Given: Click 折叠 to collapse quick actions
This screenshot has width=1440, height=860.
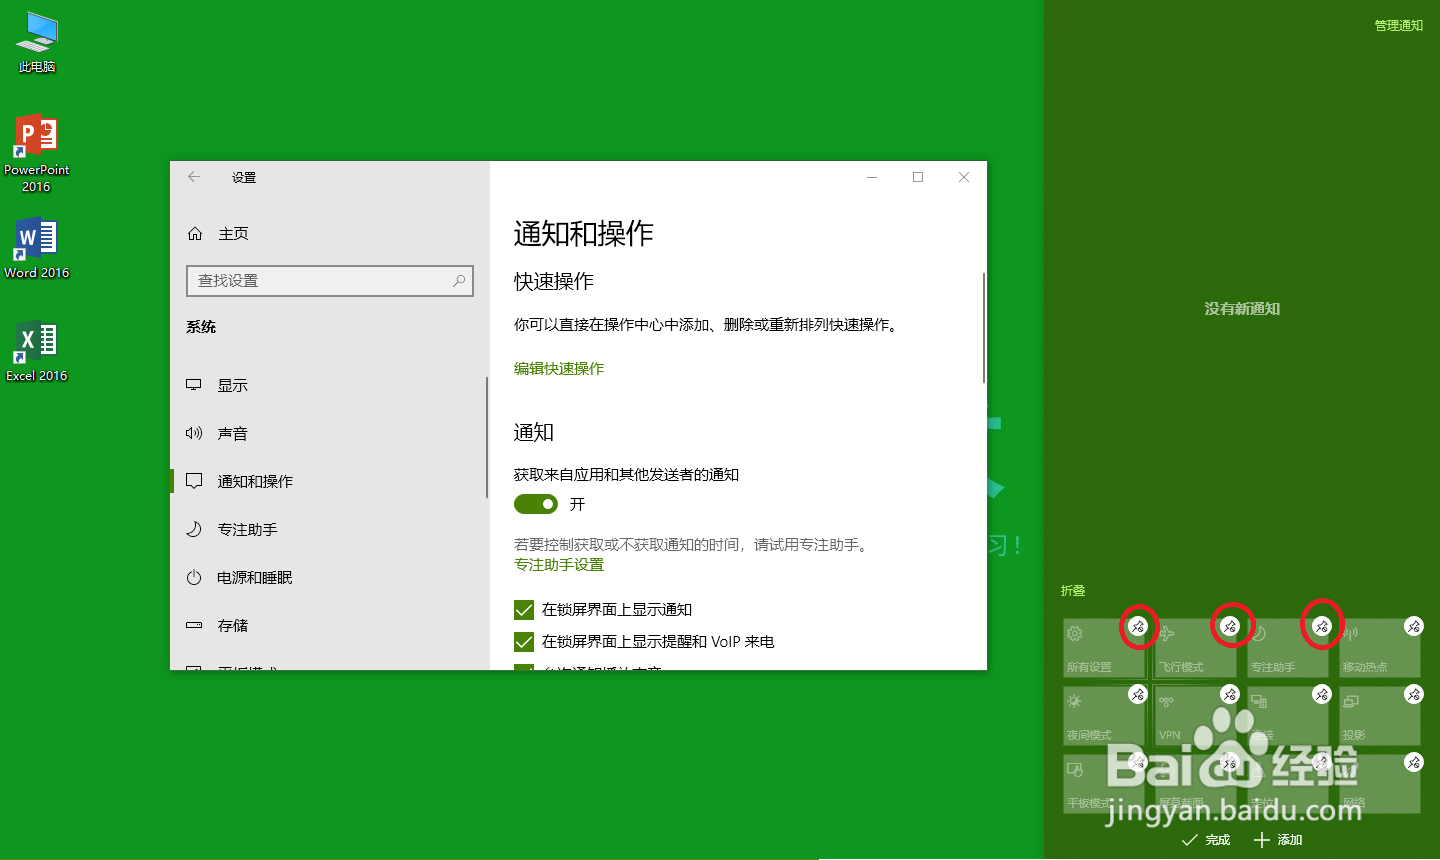Looking at the screenshot, I should point(1073,591).
